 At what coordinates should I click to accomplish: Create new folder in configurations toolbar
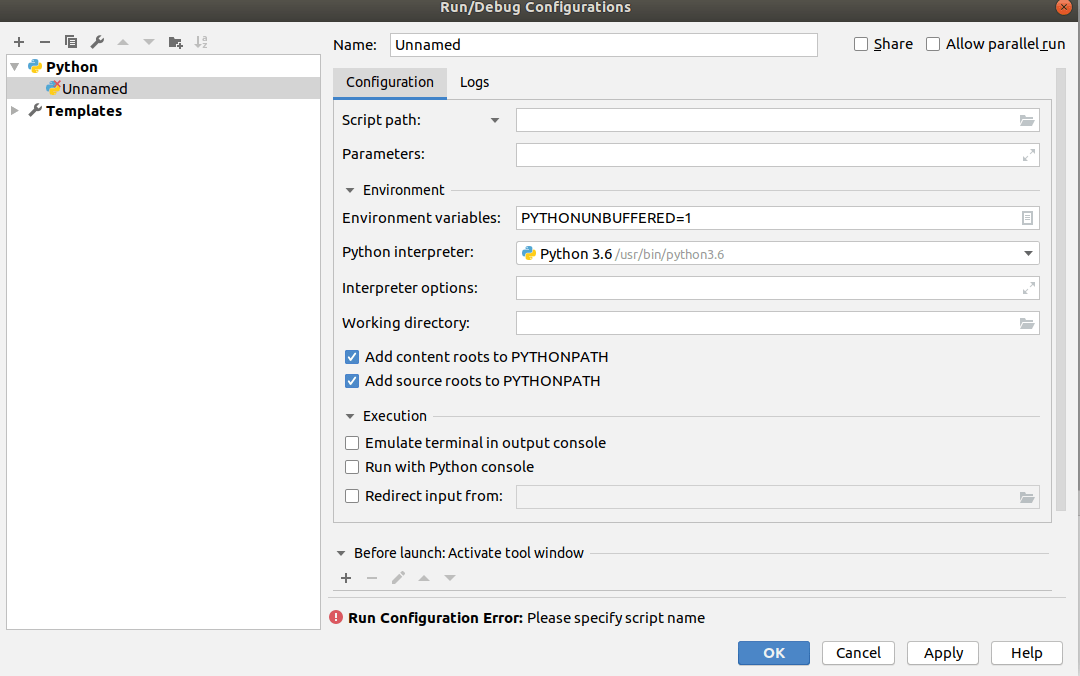(176, 42)
